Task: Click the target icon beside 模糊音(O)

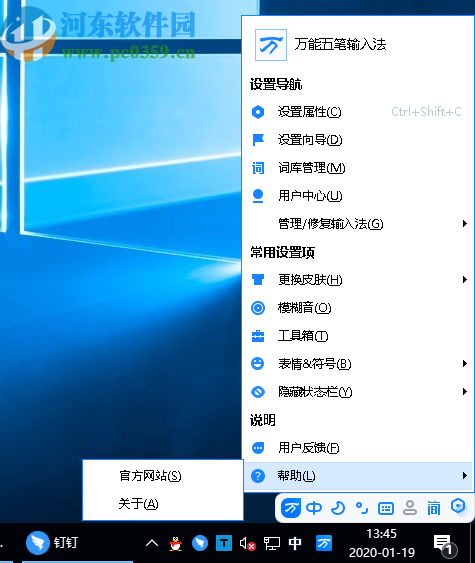Action: 258,308
